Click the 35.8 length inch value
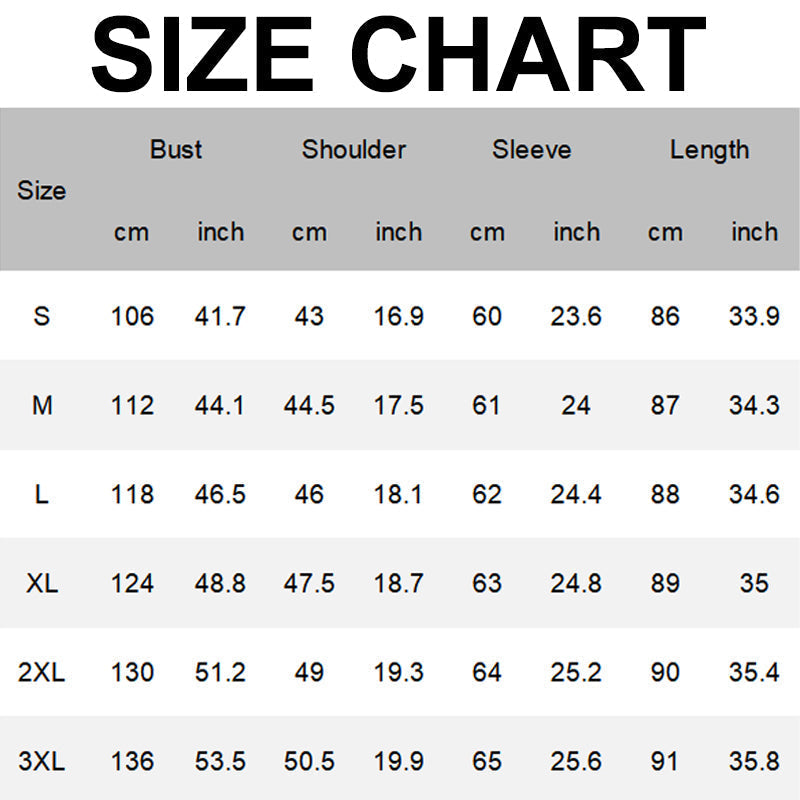The image size is (800, 800). [754, 761]
